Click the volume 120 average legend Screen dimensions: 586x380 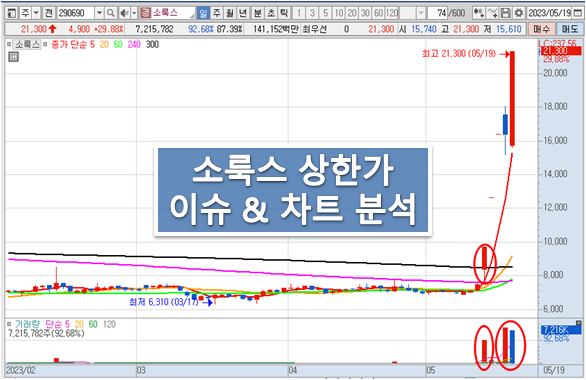[109, 324]
